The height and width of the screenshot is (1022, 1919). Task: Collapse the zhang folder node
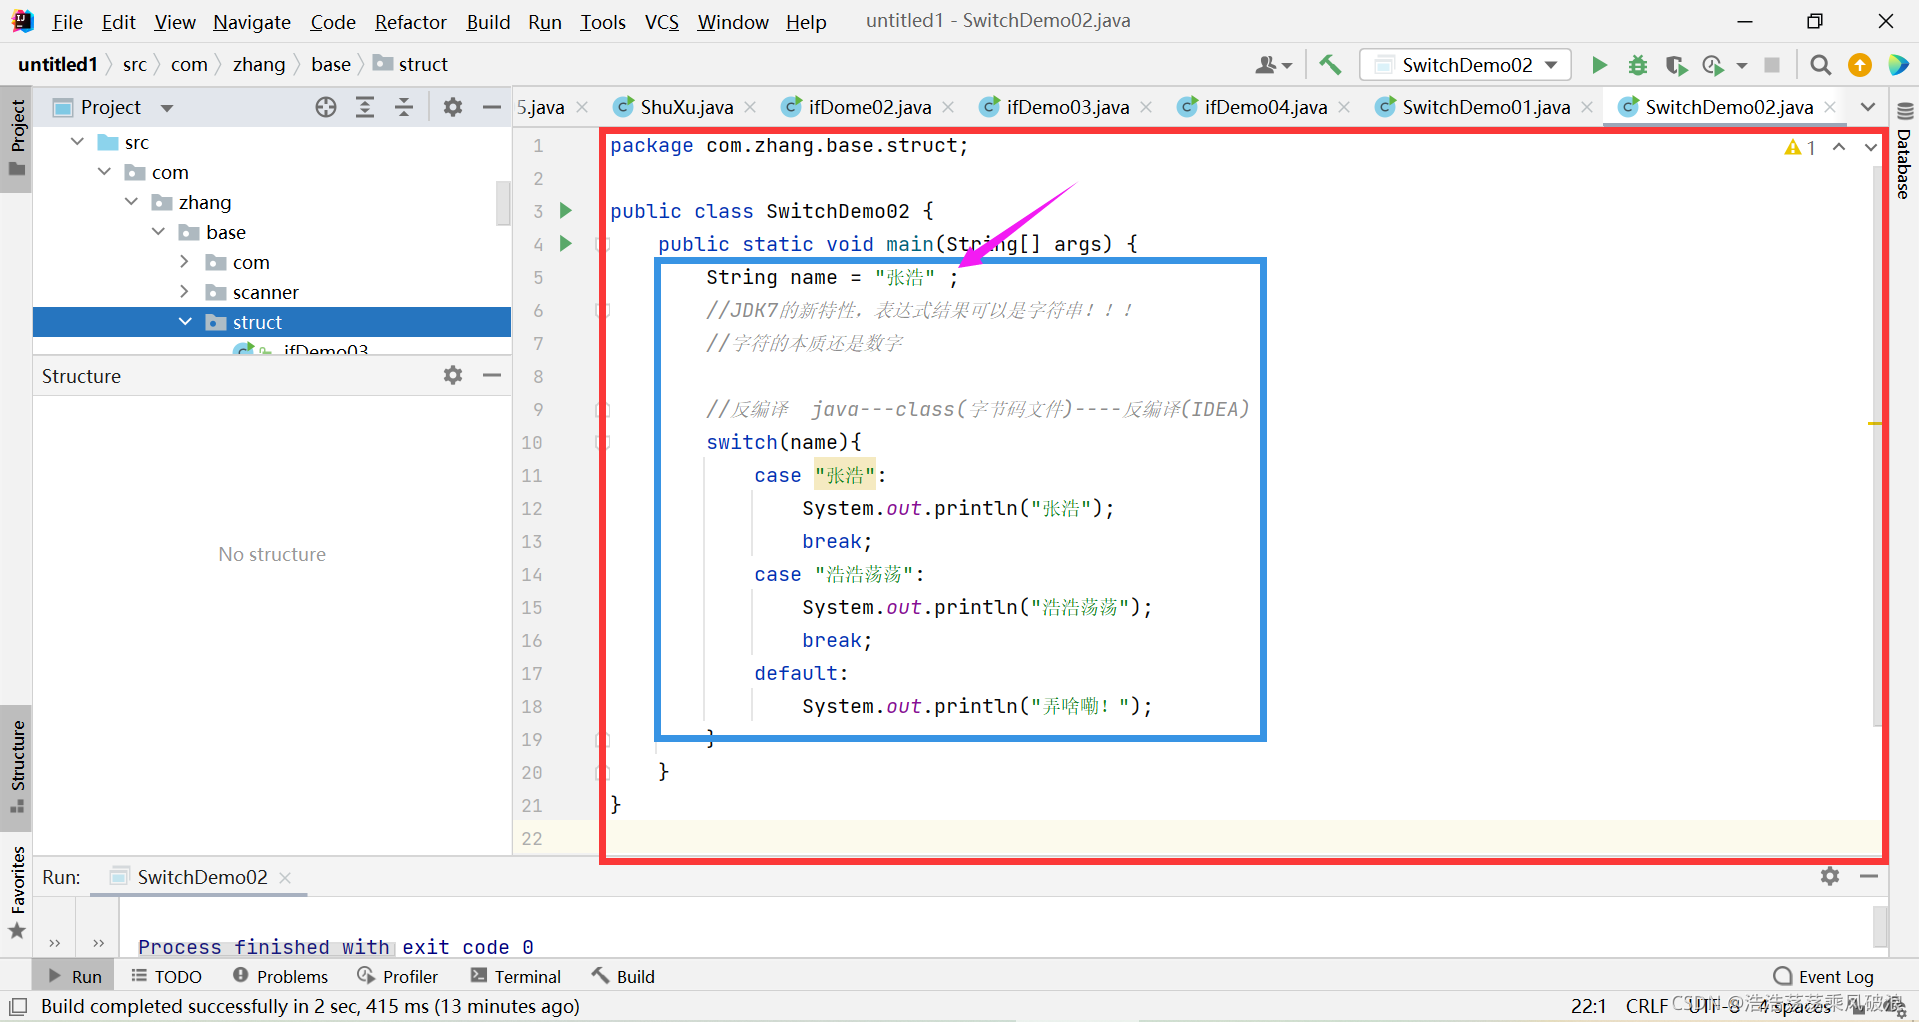[132, 202]
